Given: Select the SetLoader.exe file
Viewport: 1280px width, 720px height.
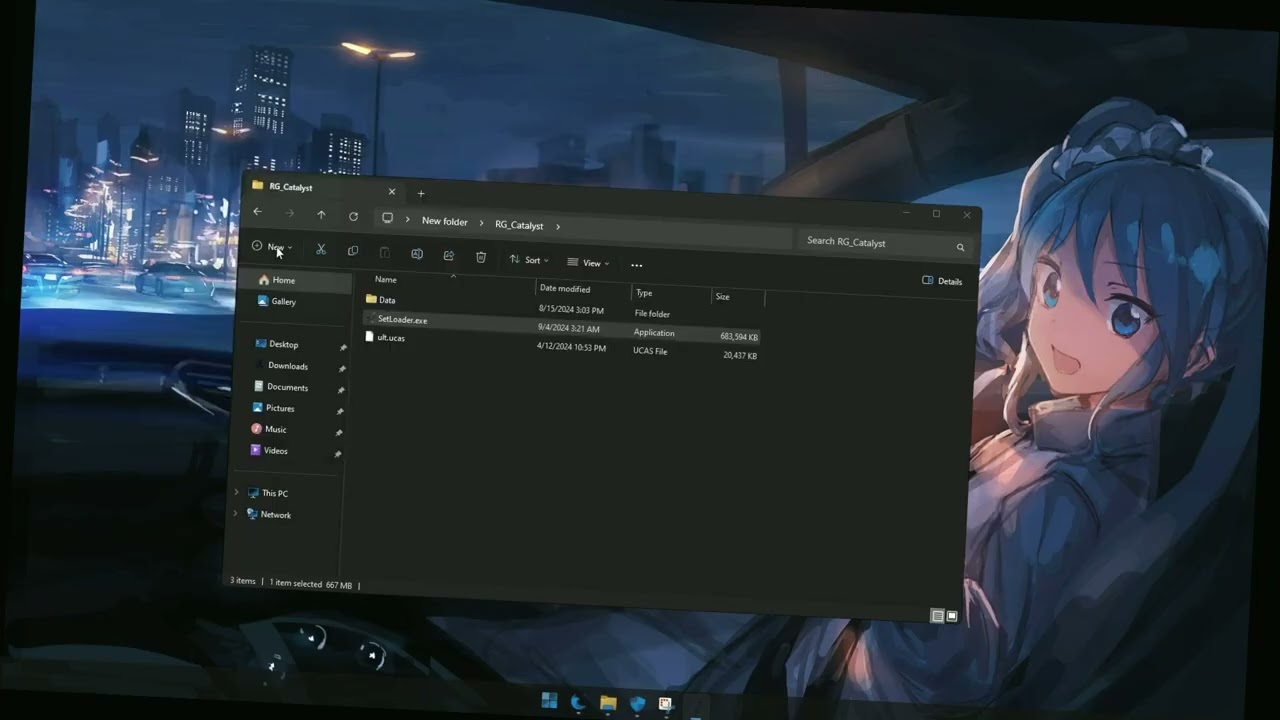Looking at the screenshot, I should (402, 320).
